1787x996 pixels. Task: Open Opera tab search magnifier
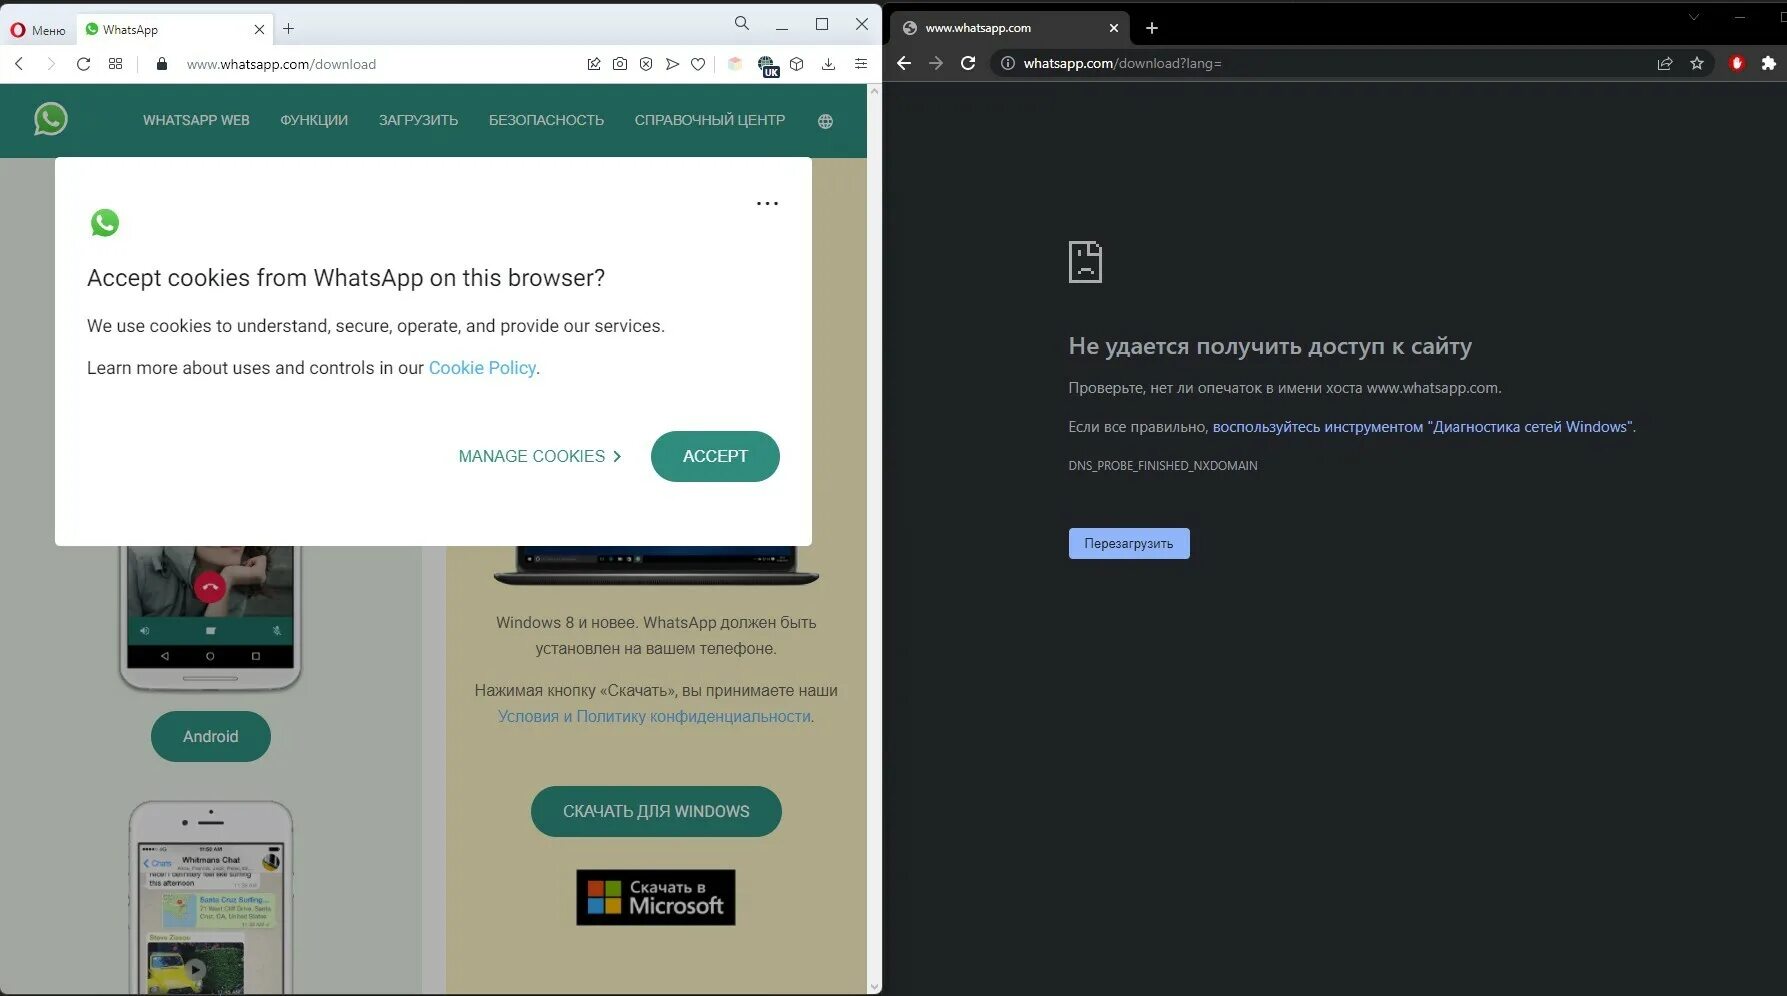pyautogui.click(x=741, y=23)
